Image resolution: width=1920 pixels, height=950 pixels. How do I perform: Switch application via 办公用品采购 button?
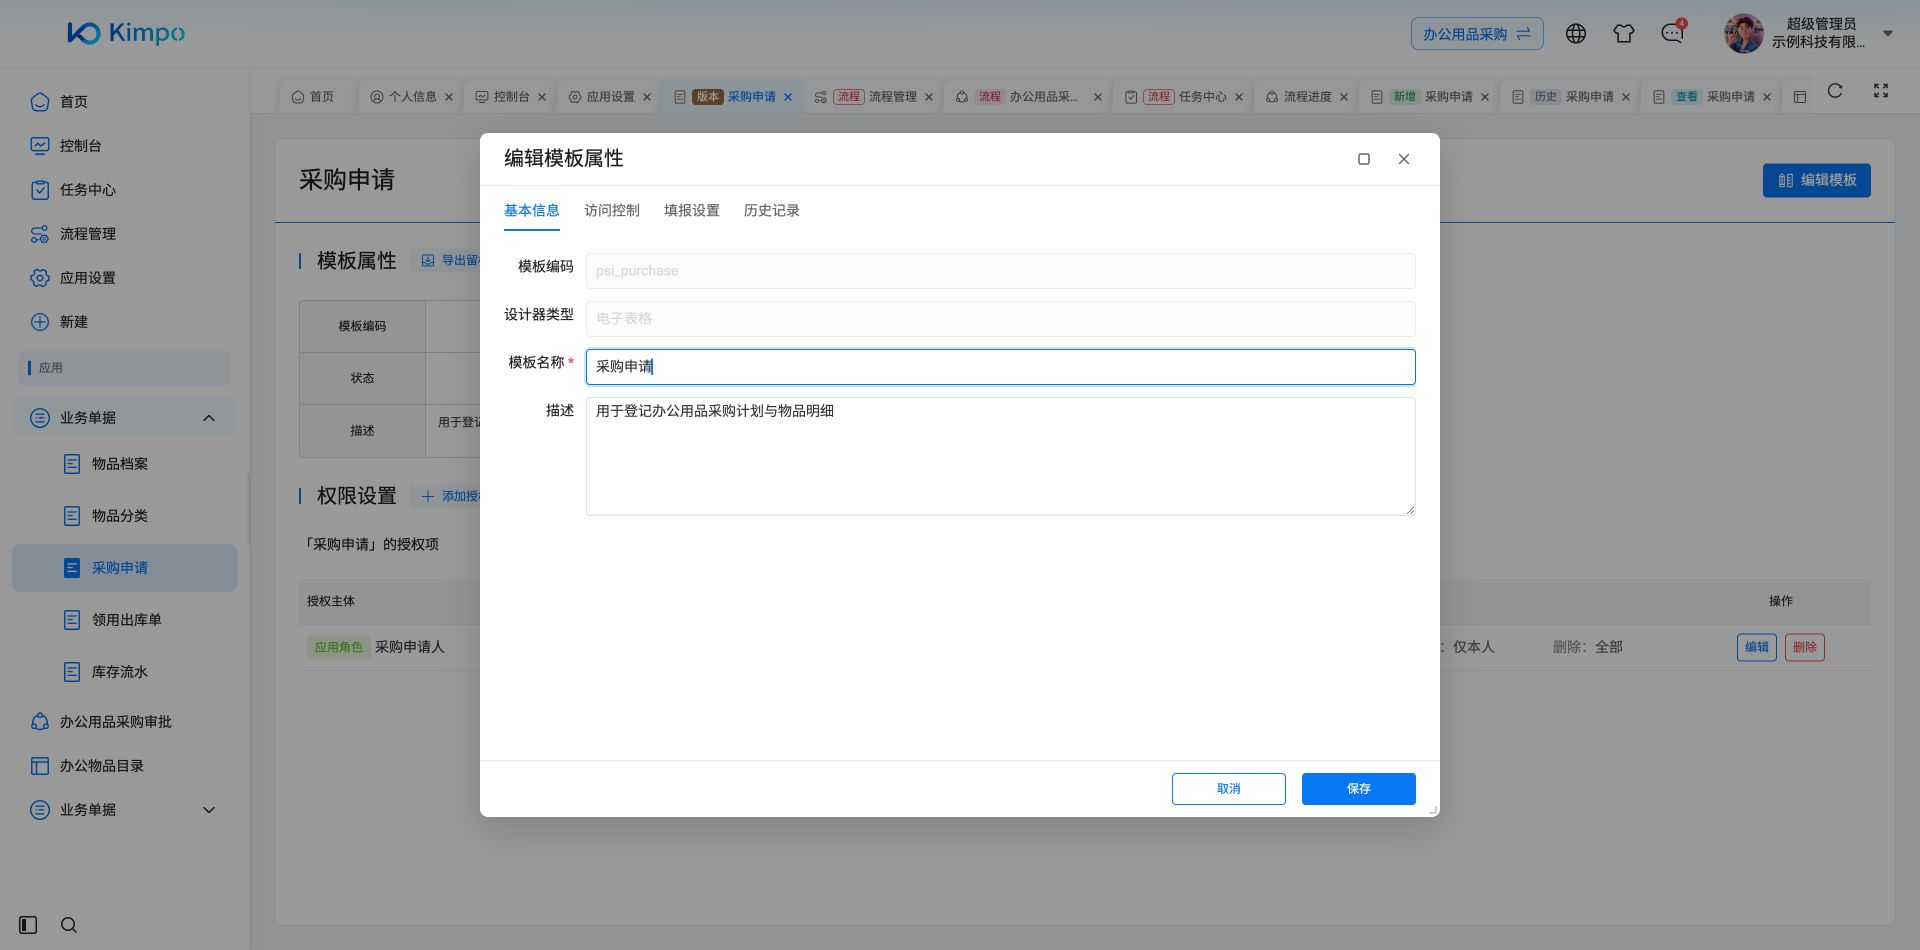pyautogui.click(x=1477, y=34)
